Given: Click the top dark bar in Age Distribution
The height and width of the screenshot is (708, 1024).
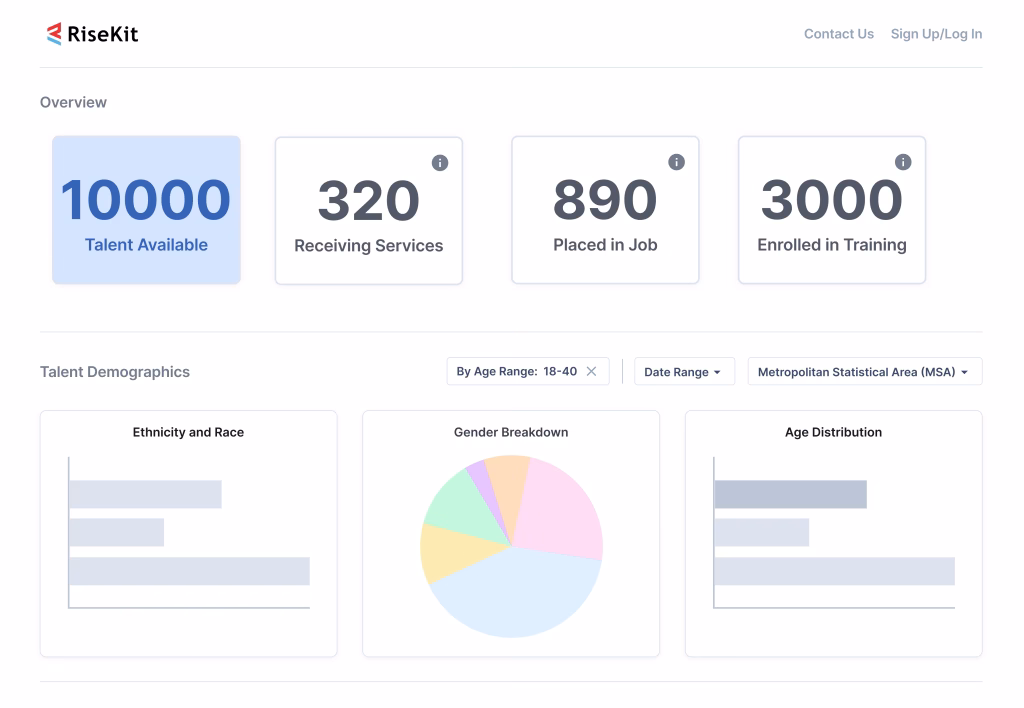Looking at the screenshot, I should [x=790, y=494].
